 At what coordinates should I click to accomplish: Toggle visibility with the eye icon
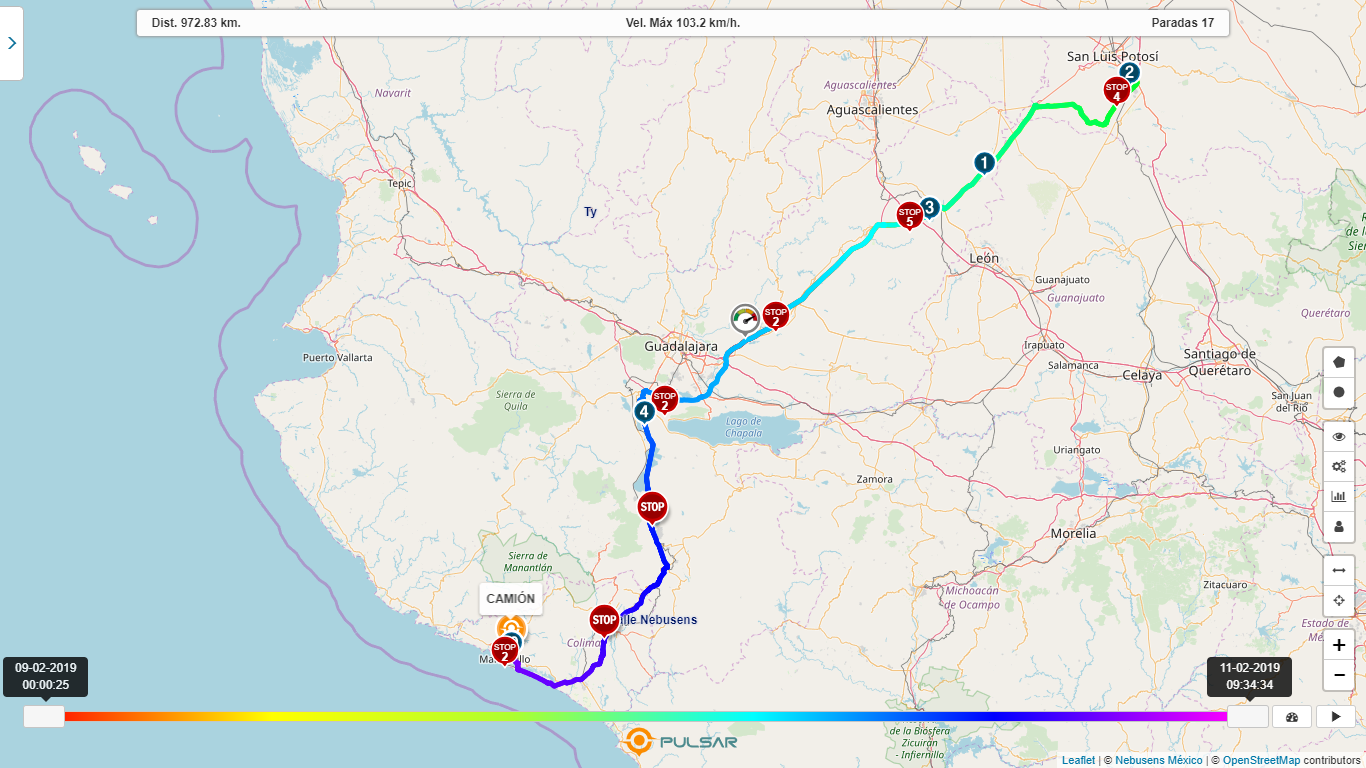(x=1339, y=436)
